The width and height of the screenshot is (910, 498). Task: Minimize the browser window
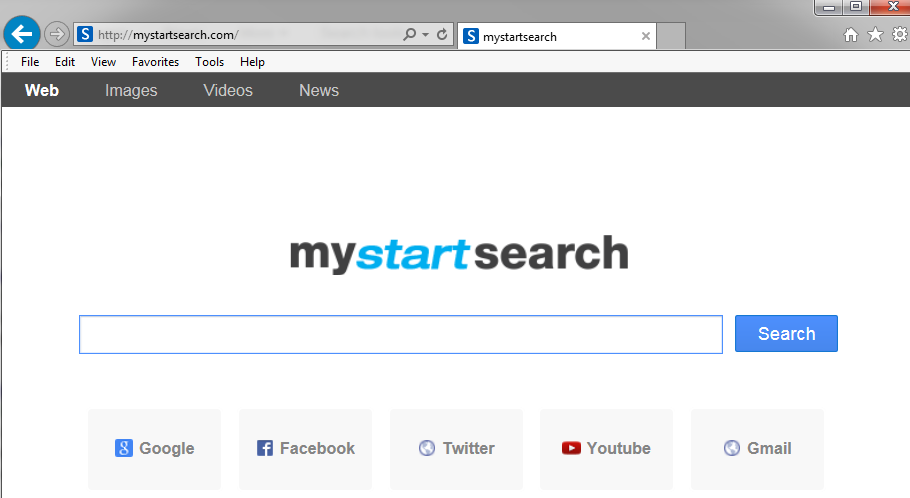829,8
